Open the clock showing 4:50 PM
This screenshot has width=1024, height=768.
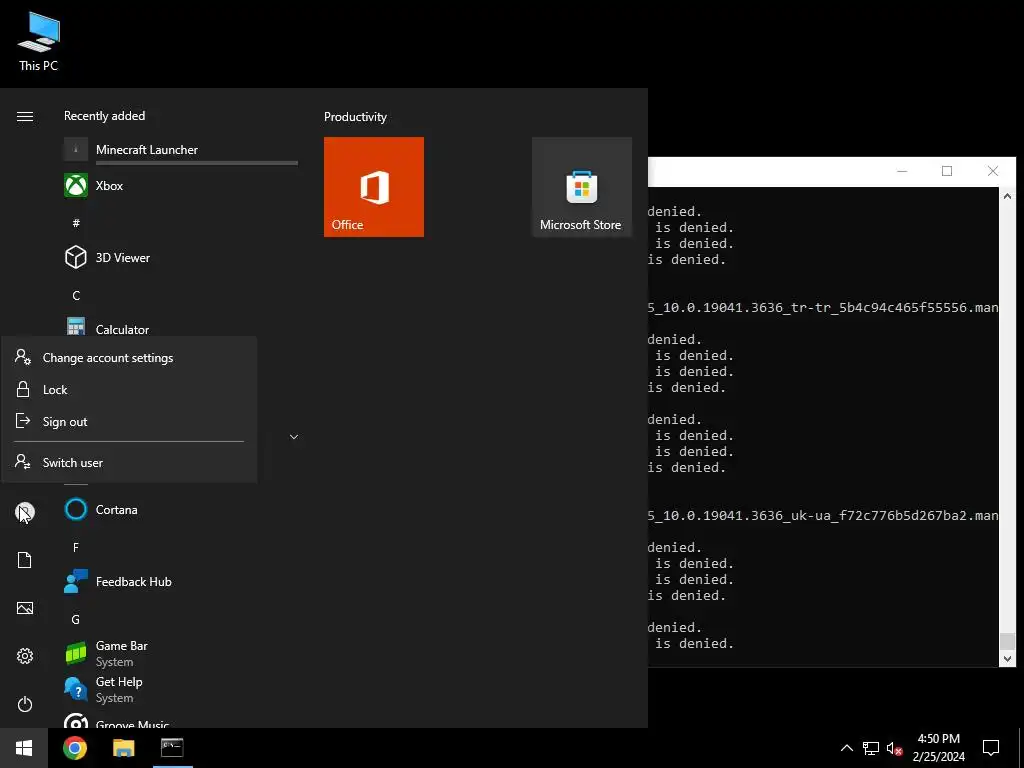click(x=938, y=748)
